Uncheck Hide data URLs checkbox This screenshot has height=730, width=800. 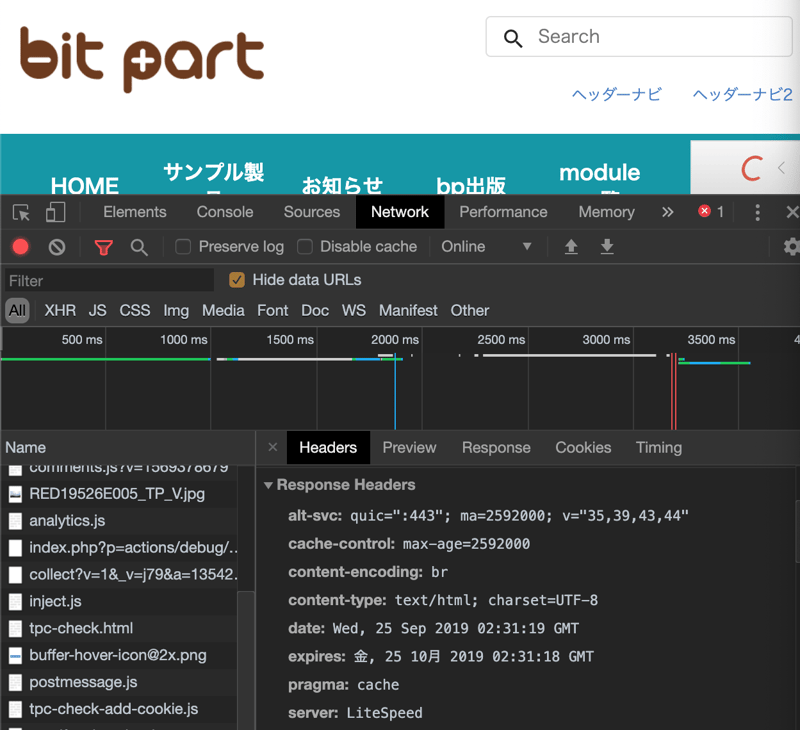[237, 280]
